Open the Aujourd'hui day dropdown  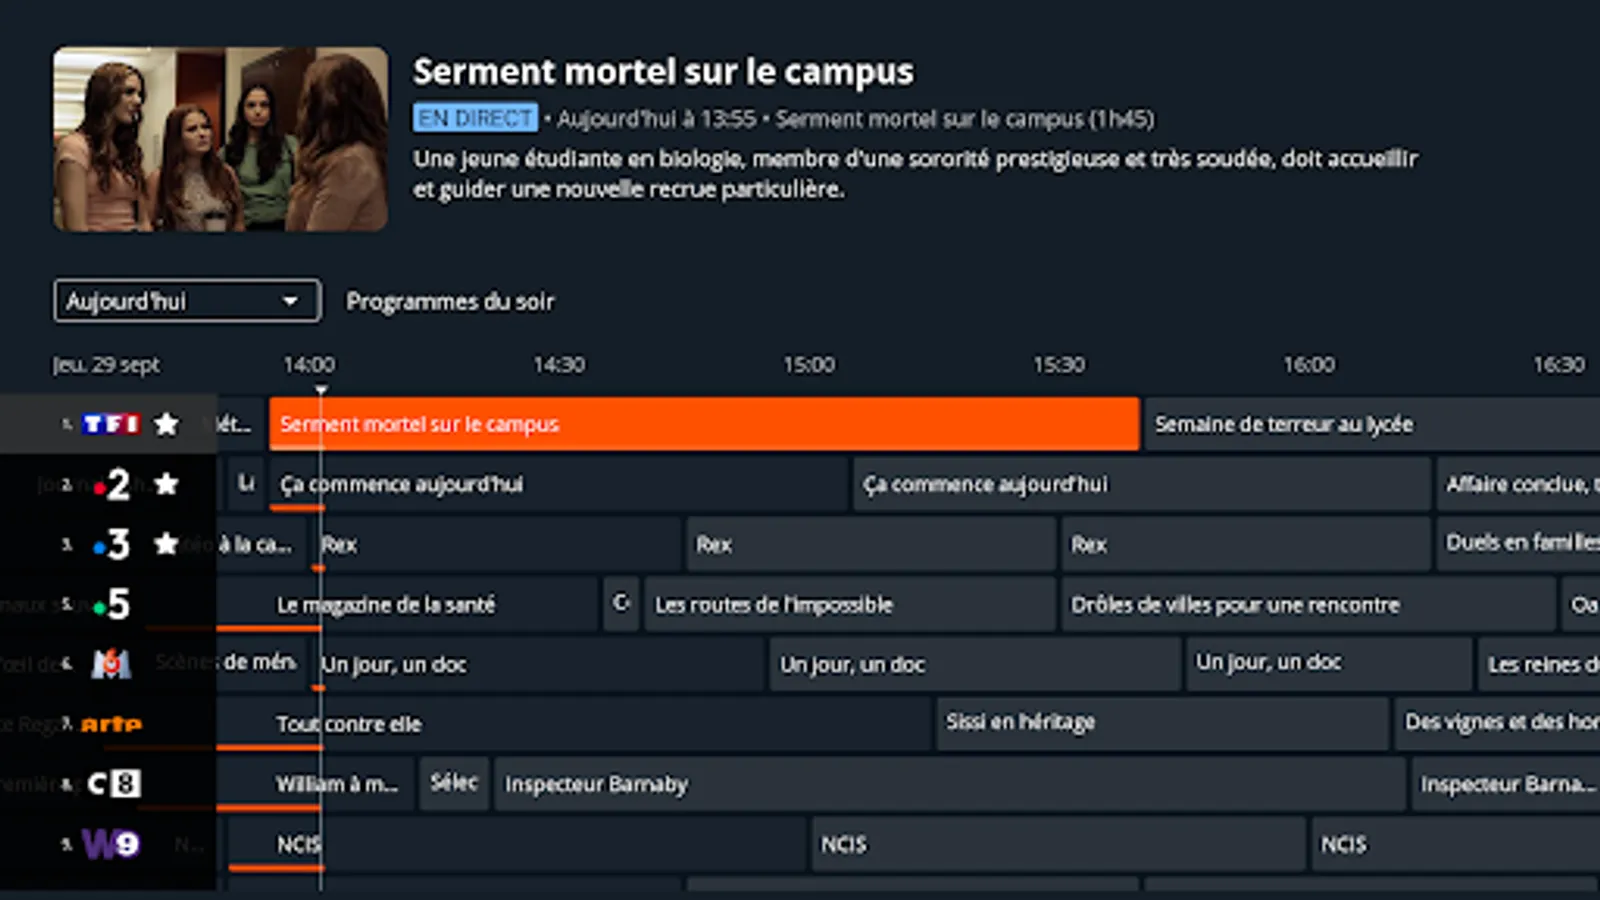187,301
